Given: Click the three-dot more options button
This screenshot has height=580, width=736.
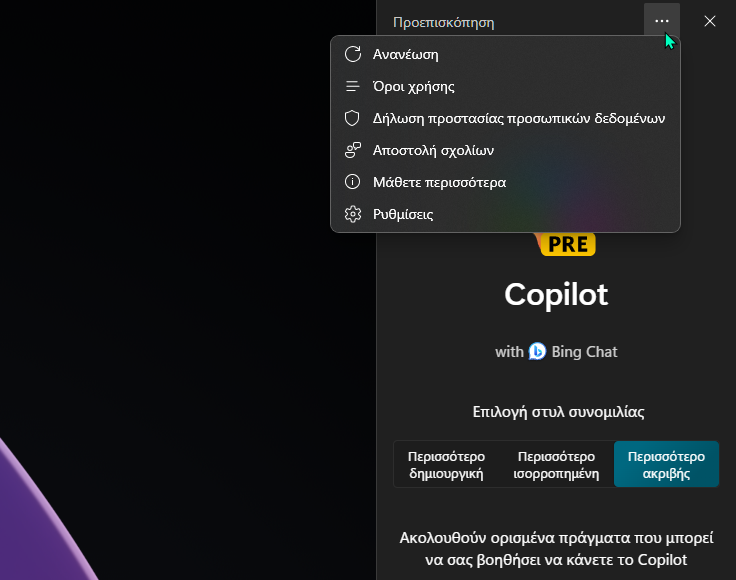Looking at the screenshot, I should point(662,21).
